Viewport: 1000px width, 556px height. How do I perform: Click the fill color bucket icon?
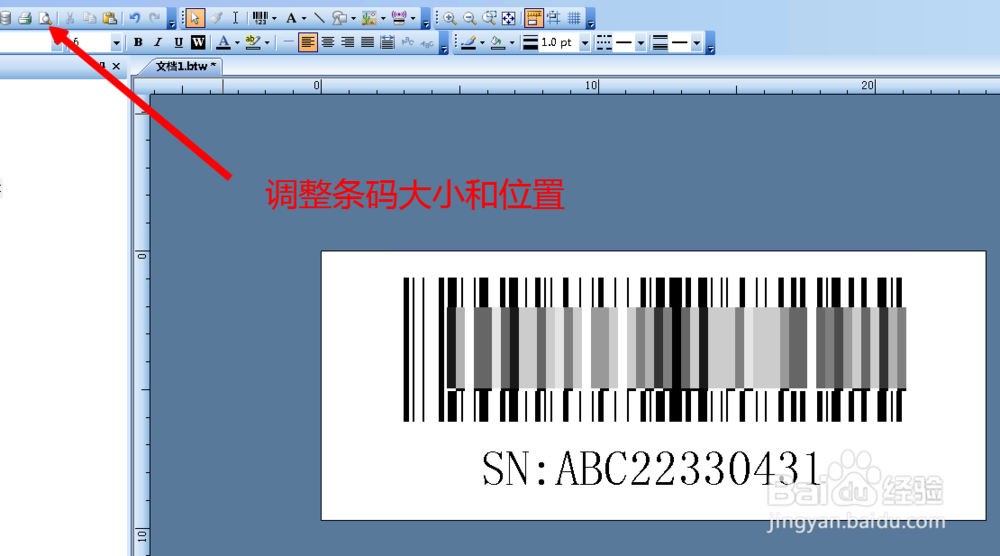[498, 43]
